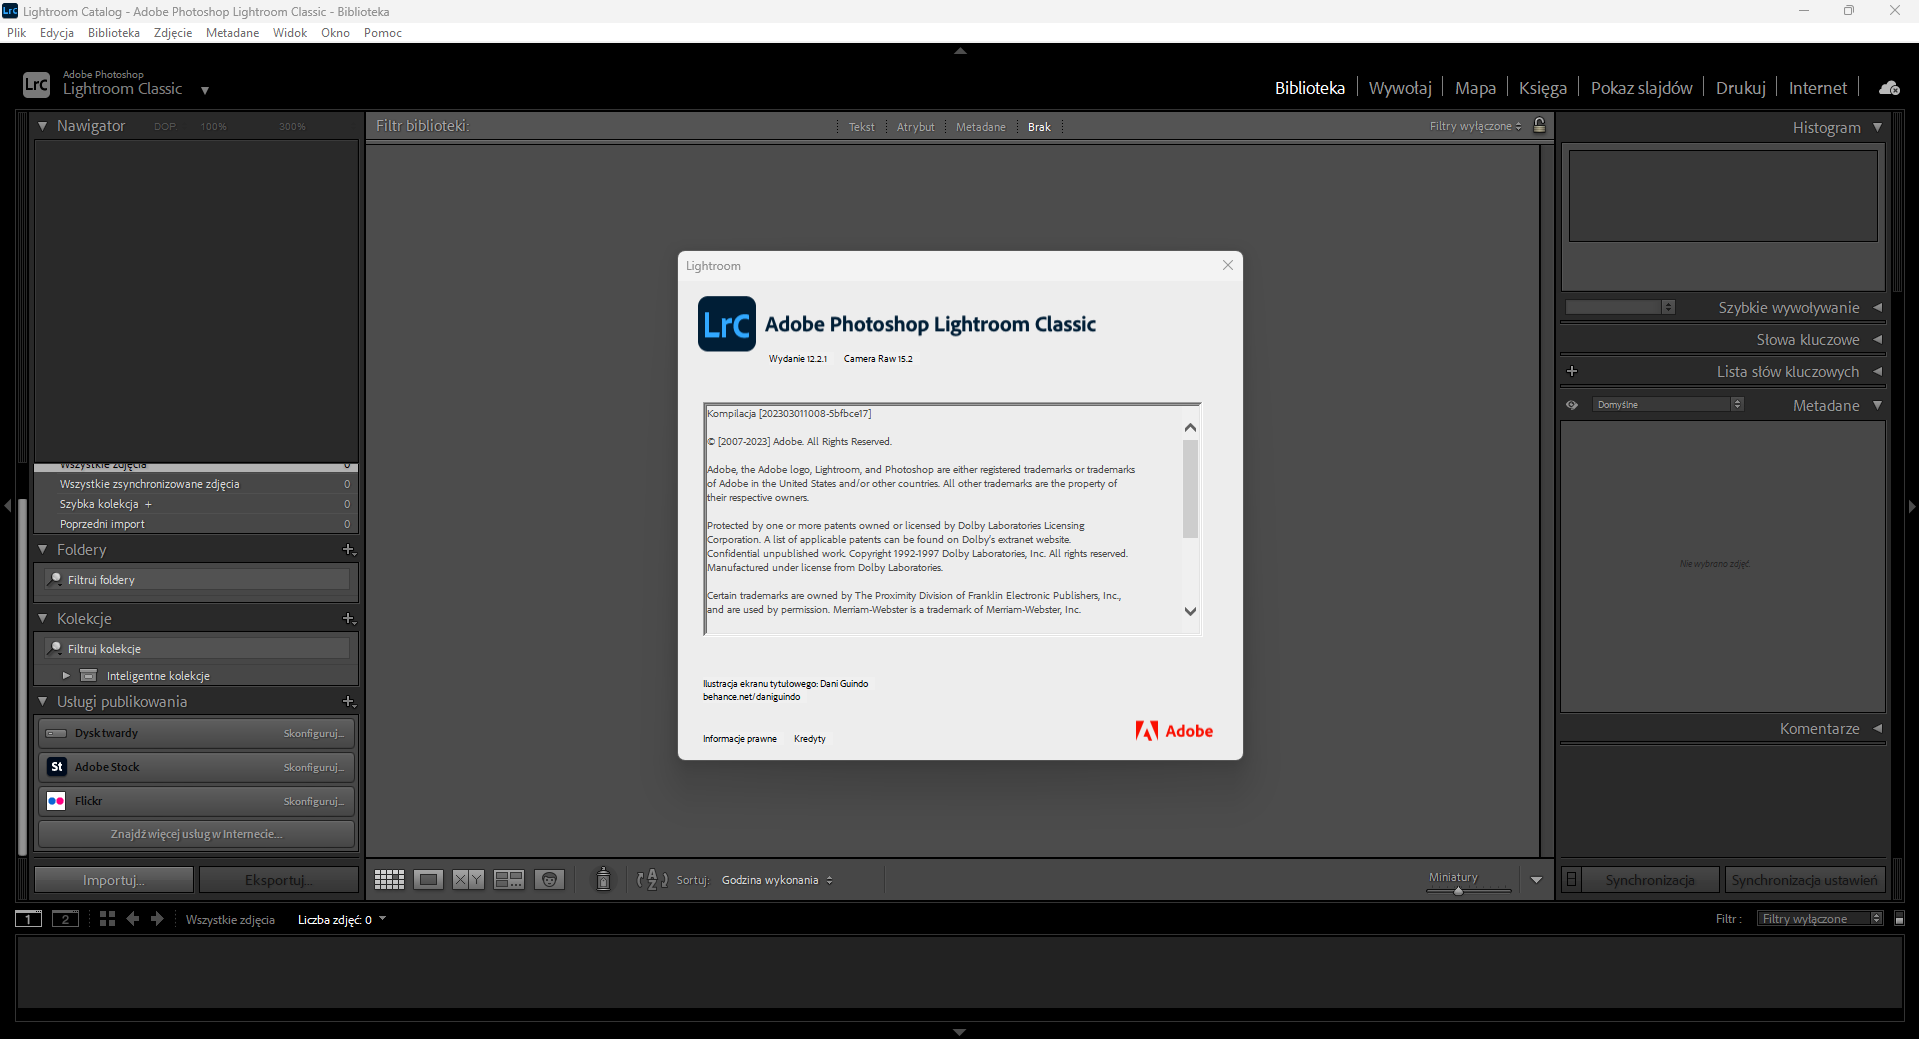Open Informacje prawne in the about dialog
Screen dimensions: 1919x1039
pyautogui.click(x=740, y=739)
